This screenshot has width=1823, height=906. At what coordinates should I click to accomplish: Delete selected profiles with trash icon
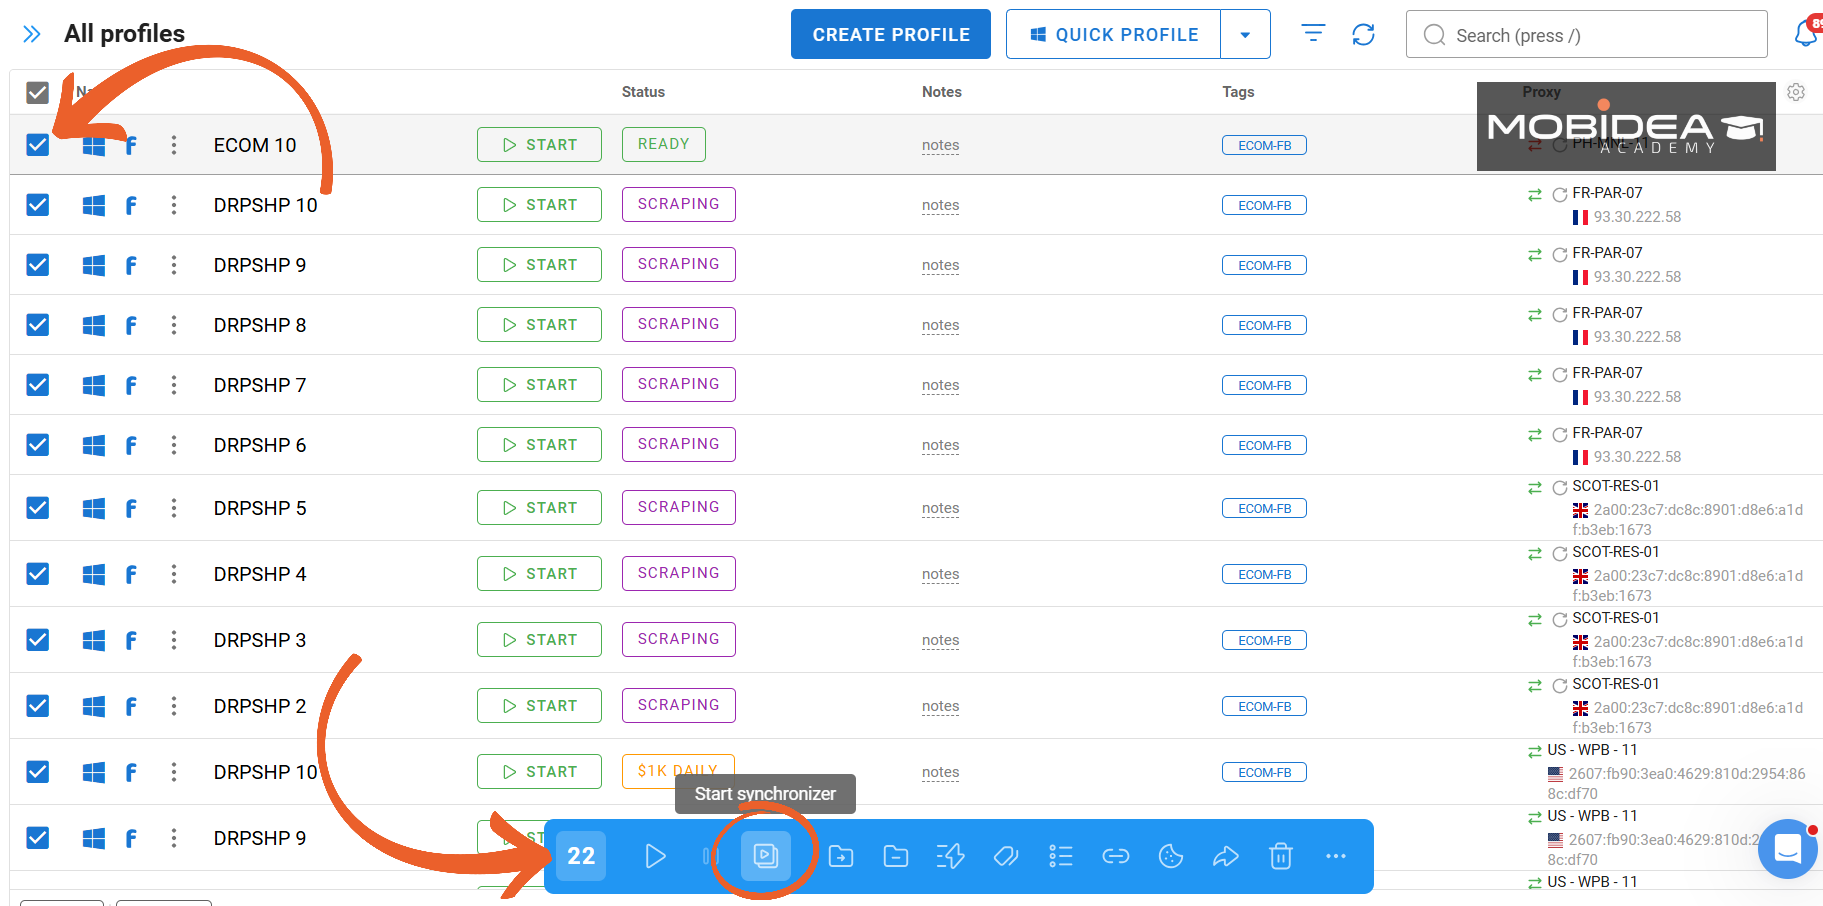pyautogui.click(x=1281, y=856)
